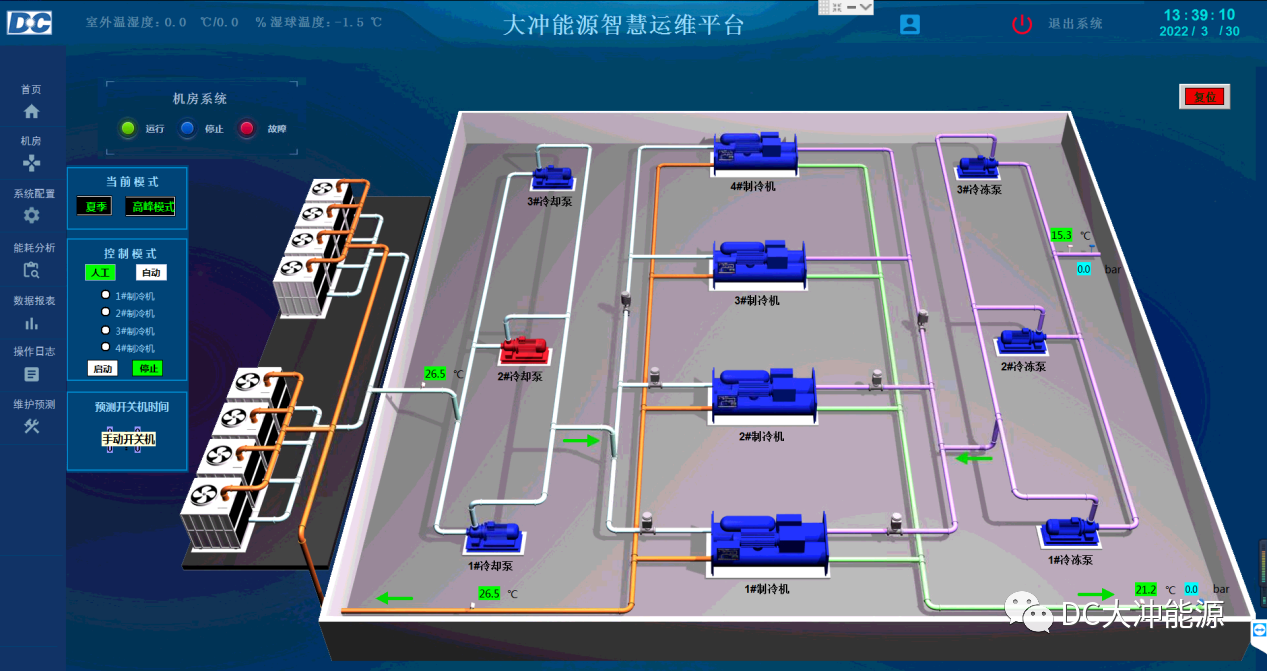Click the red power icon
Image resolution: width=1267 pixels, height=671 pixels.
coord(1021,24)
